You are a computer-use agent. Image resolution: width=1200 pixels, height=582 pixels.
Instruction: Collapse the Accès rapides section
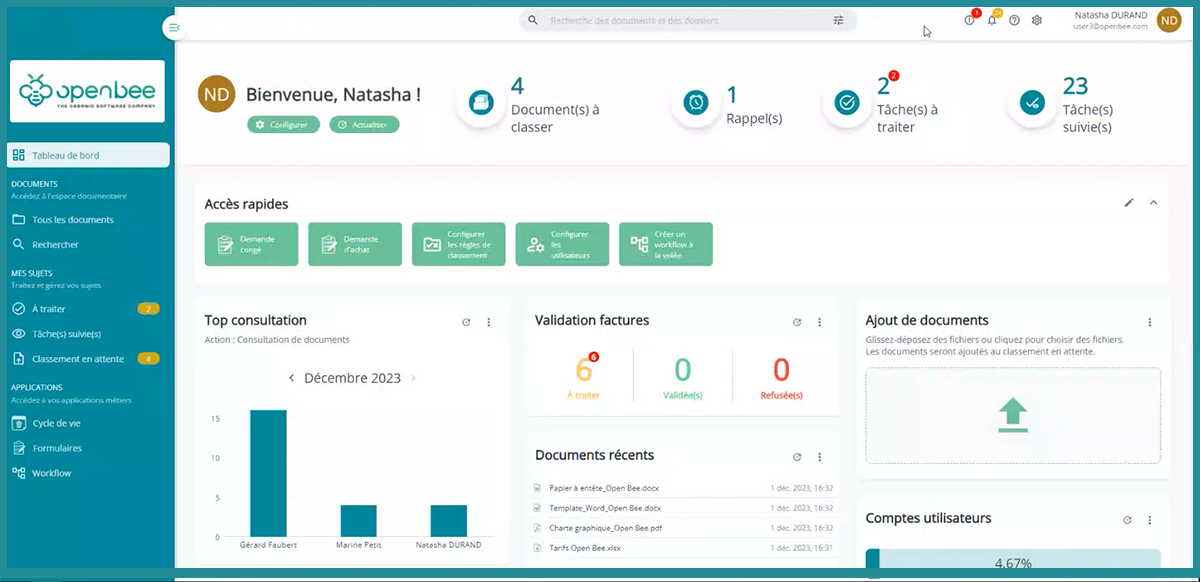point(1153,203)
